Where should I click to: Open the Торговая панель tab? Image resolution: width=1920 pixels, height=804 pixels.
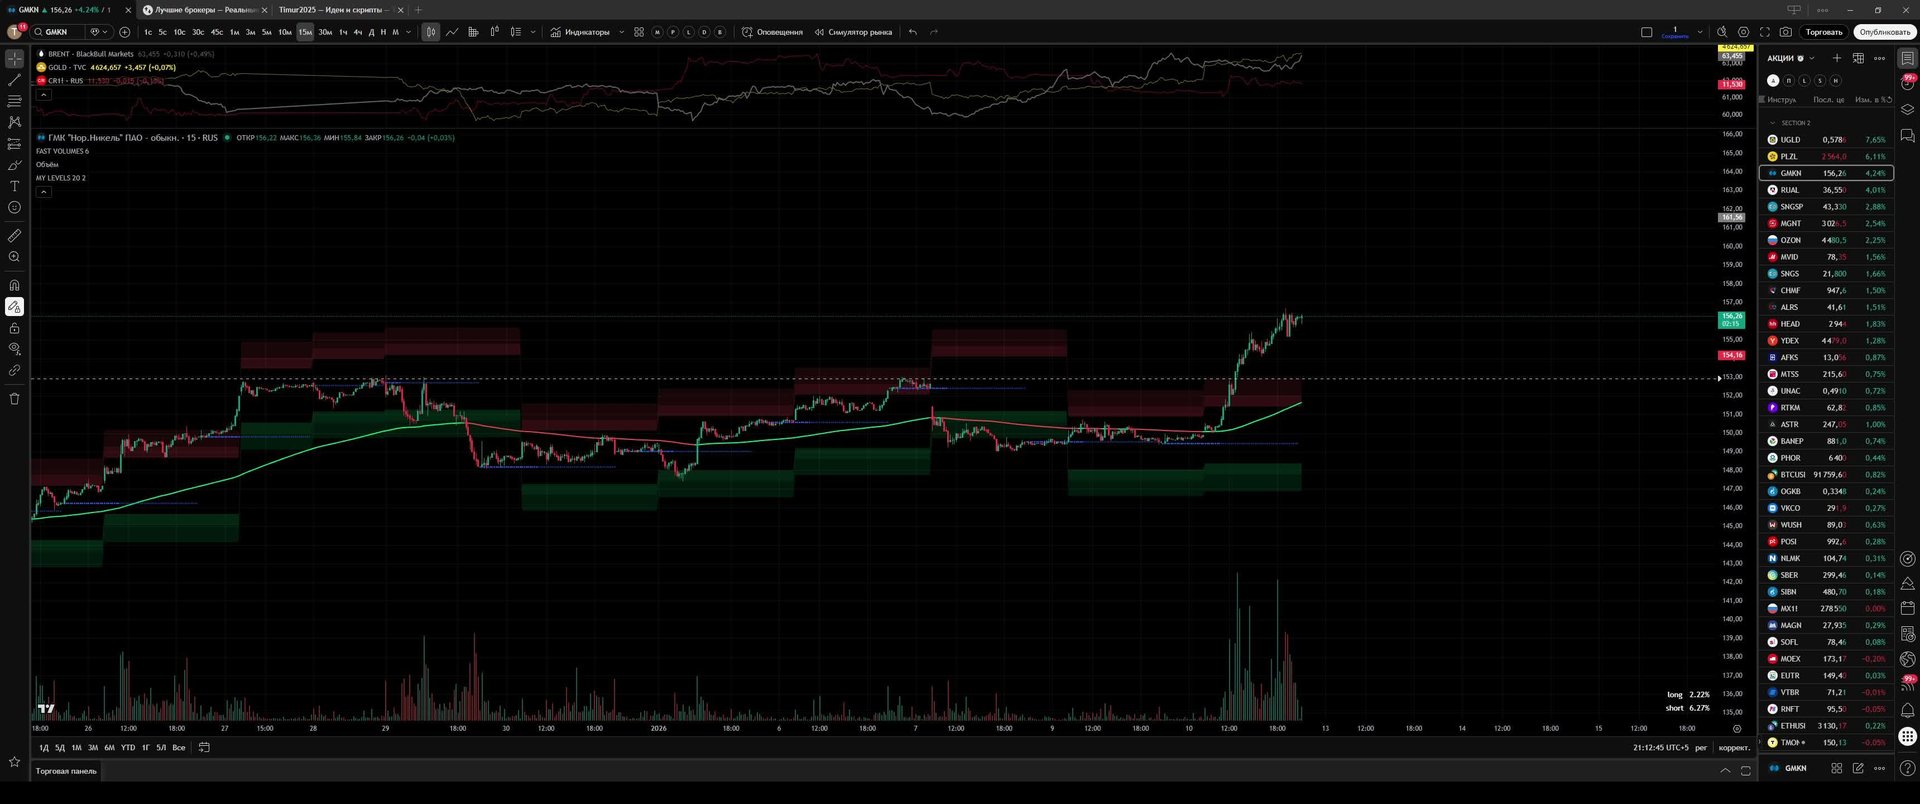[66, 771]
